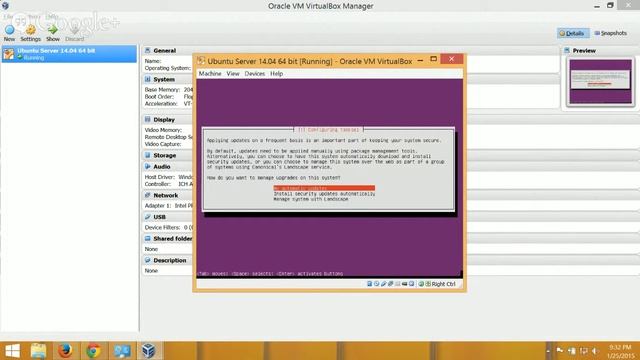This screenshot has height=360, width=640.
Task: Click the greyed Discard toolbar icon
Action: [x=74, y=30]
